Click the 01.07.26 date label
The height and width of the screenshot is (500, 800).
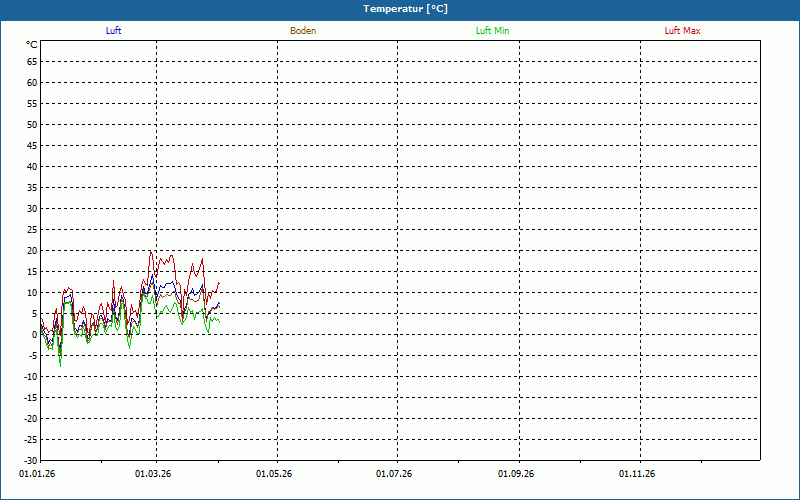point(394,473)
